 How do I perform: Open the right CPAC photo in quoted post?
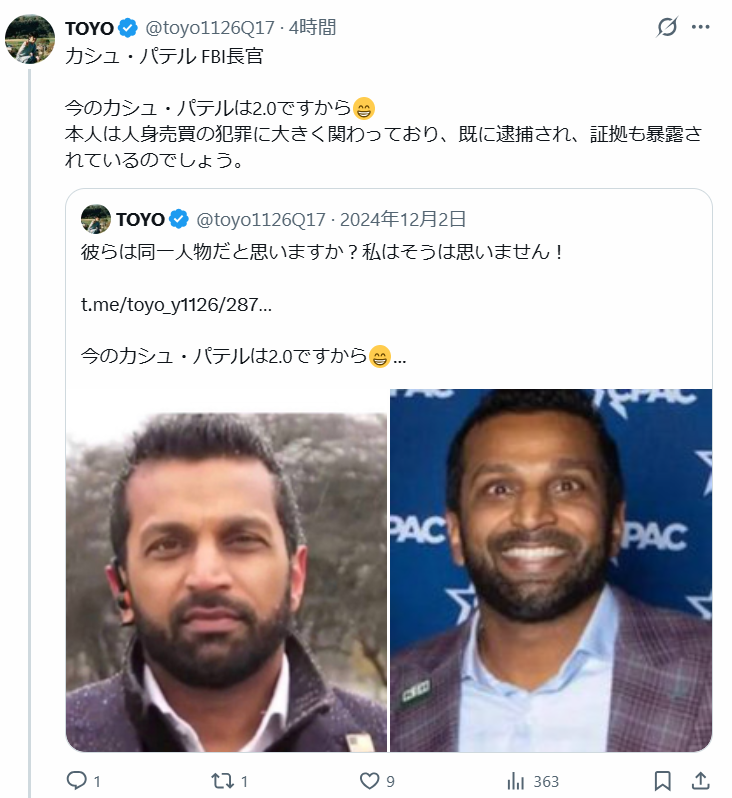point(551,570)
